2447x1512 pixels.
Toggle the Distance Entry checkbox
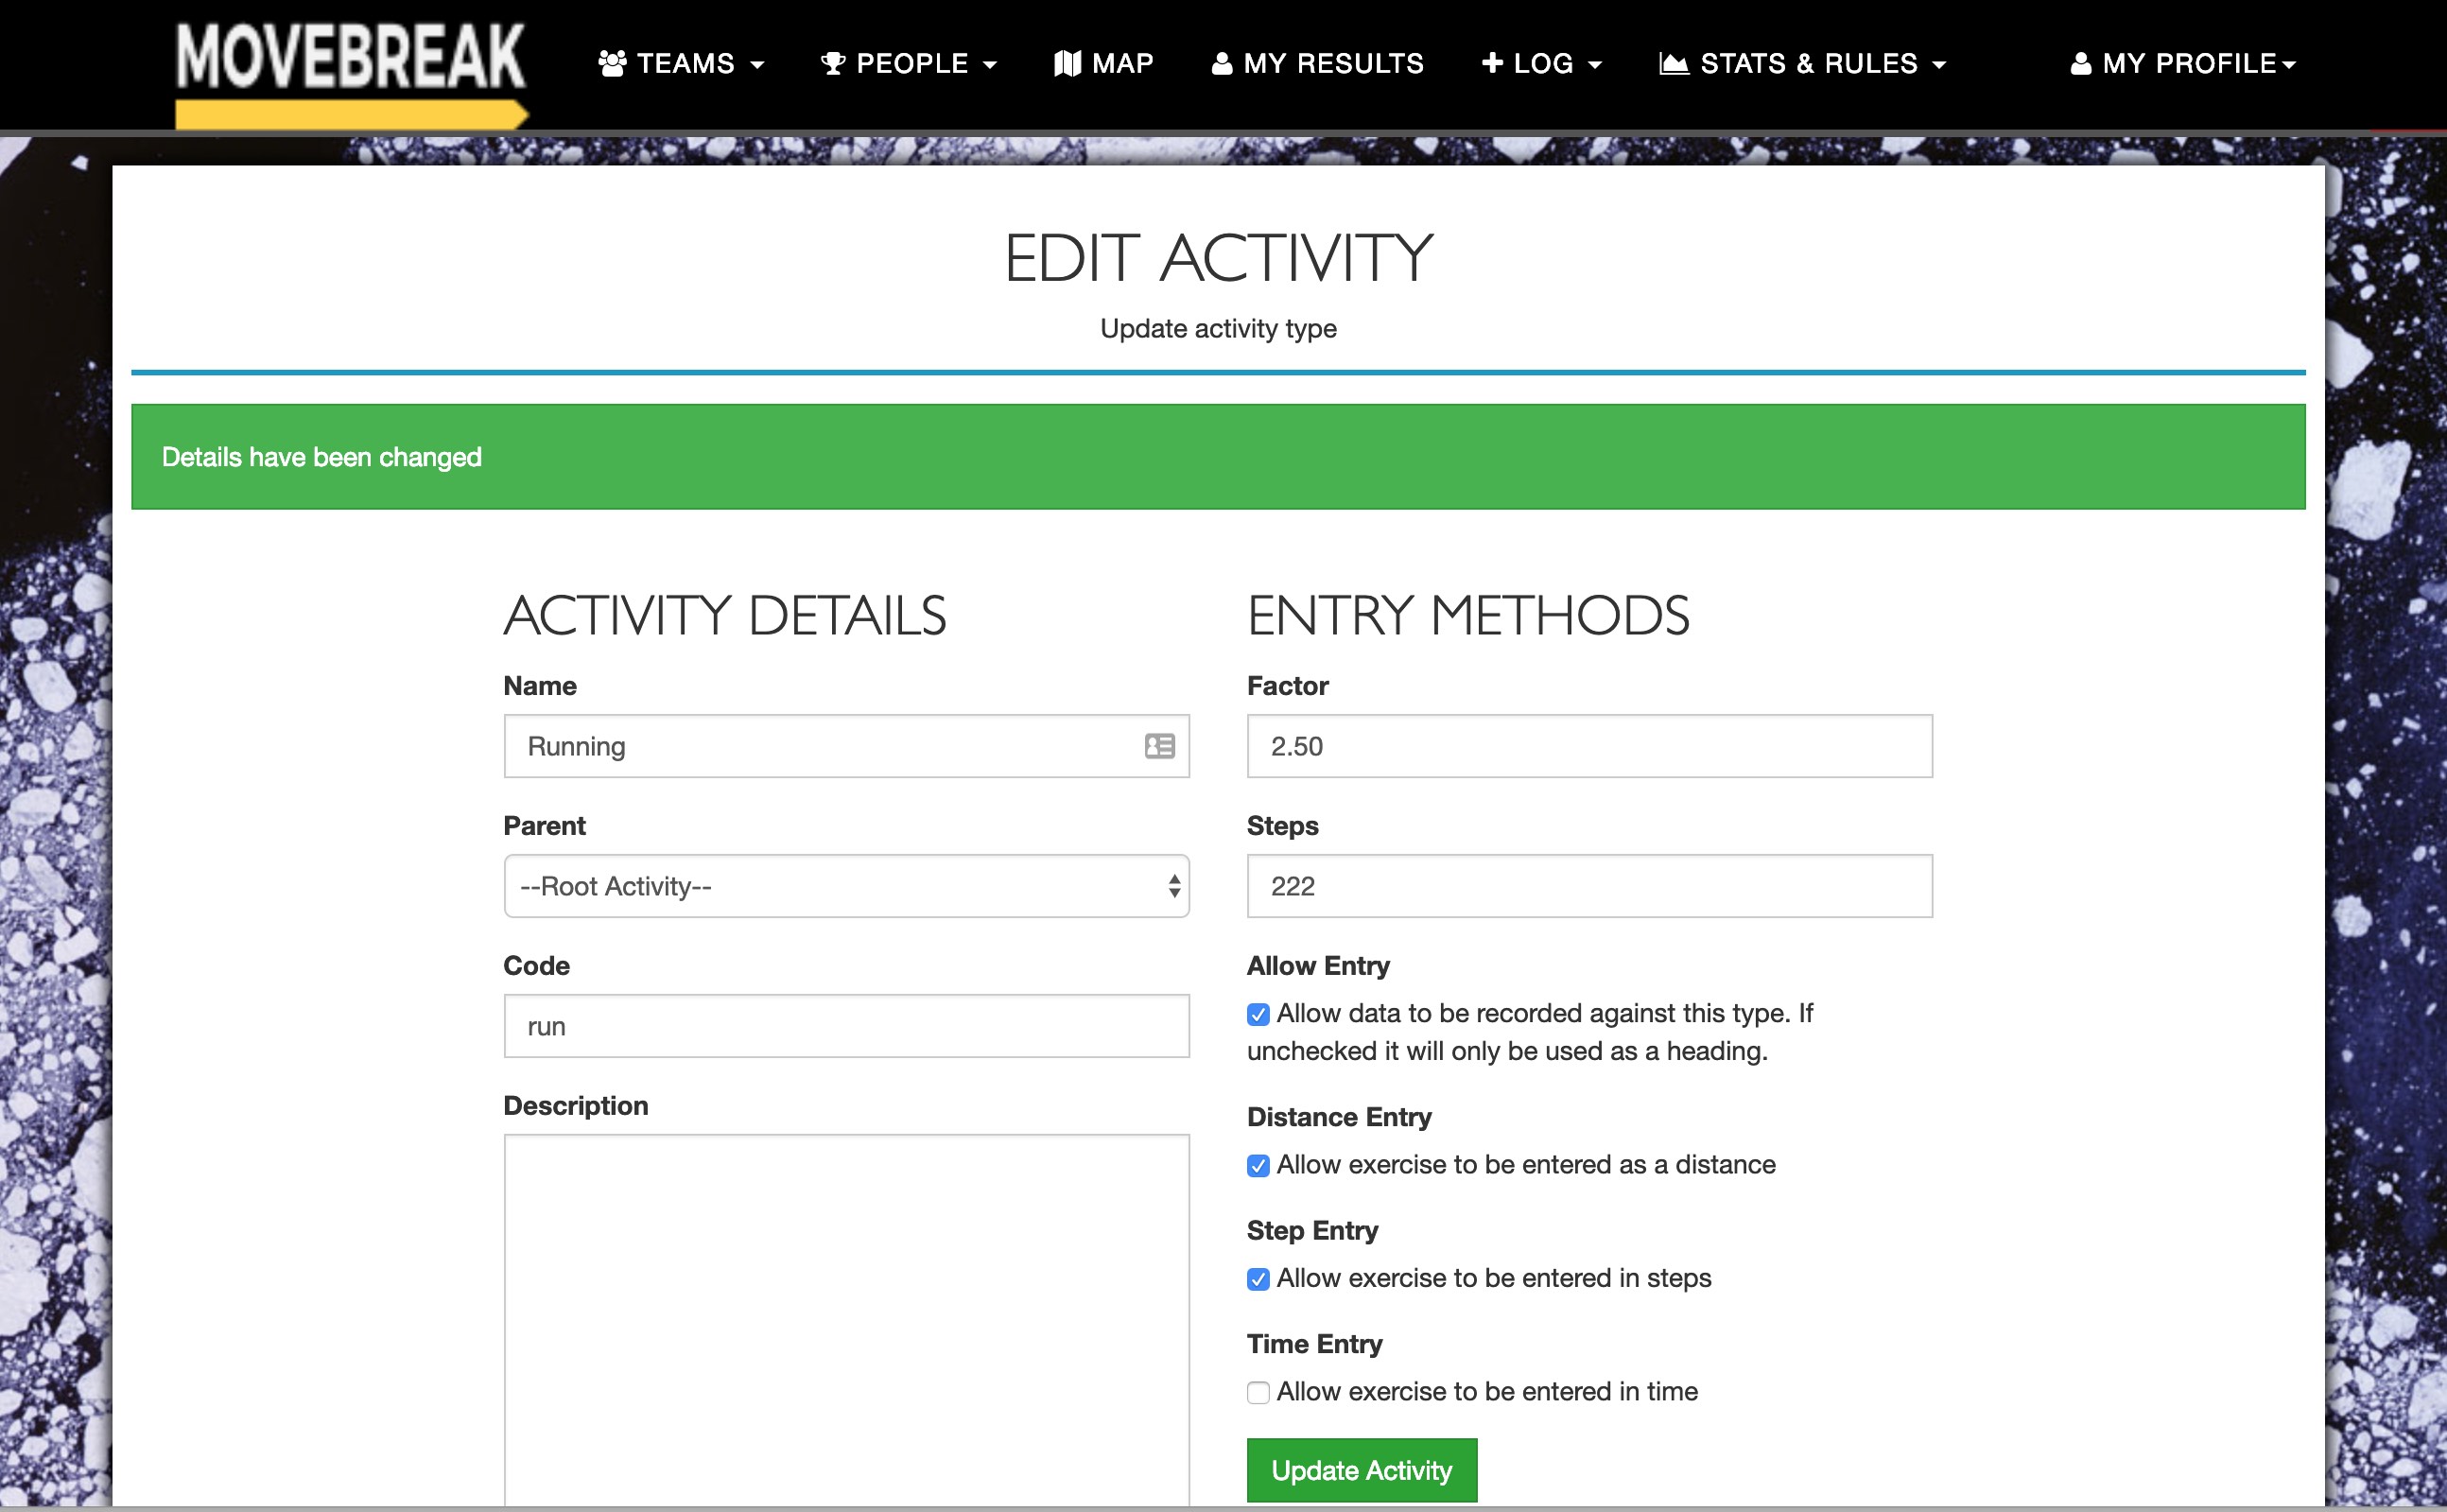1258,1165
